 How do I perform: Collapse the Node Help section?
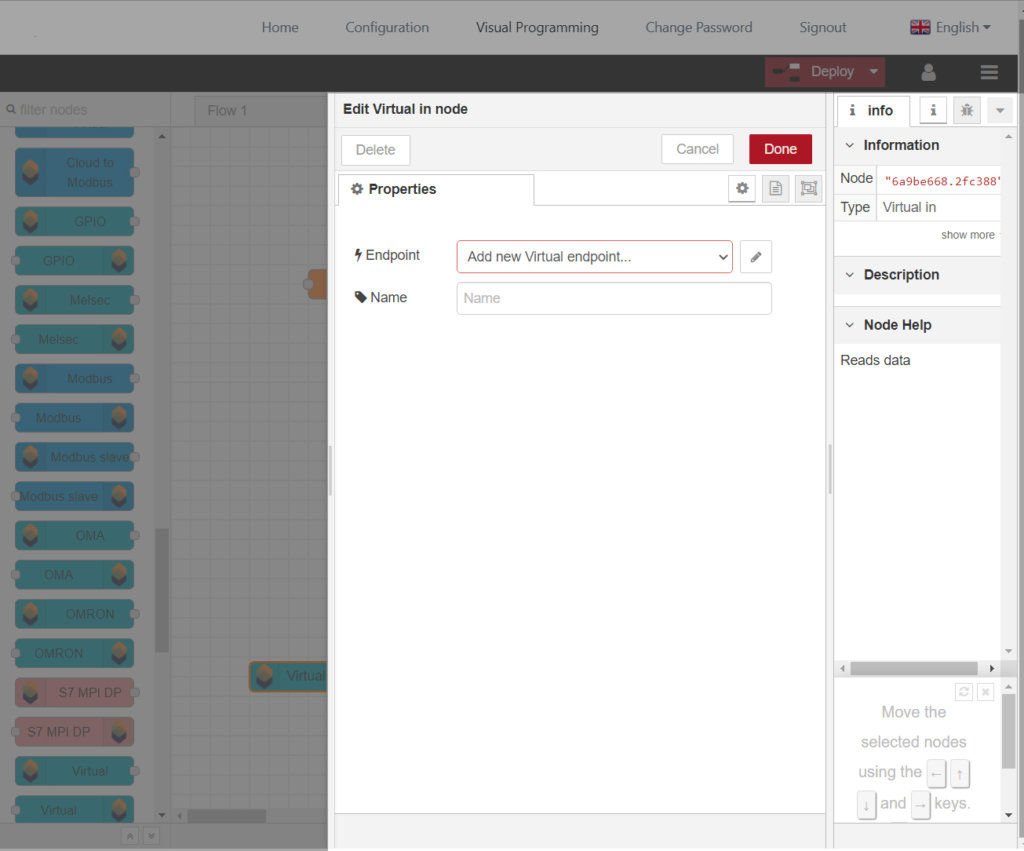pyautogui.click(x=850, y=325)
